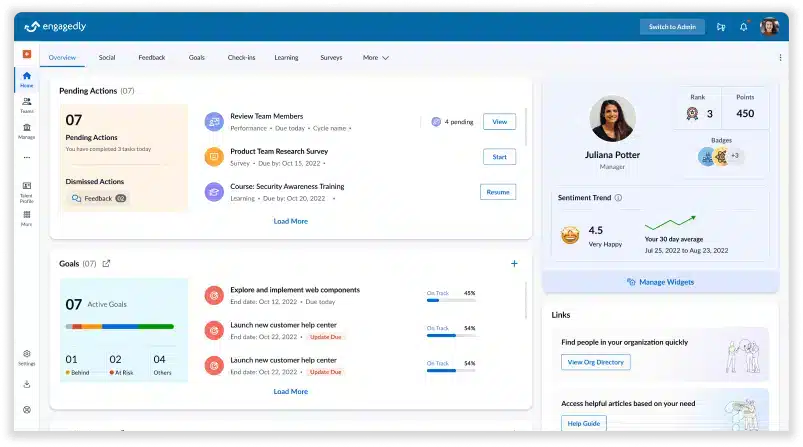Switch to the Feedback tab
Viewport: 803px width, 447px height.
tap(152, 58)
